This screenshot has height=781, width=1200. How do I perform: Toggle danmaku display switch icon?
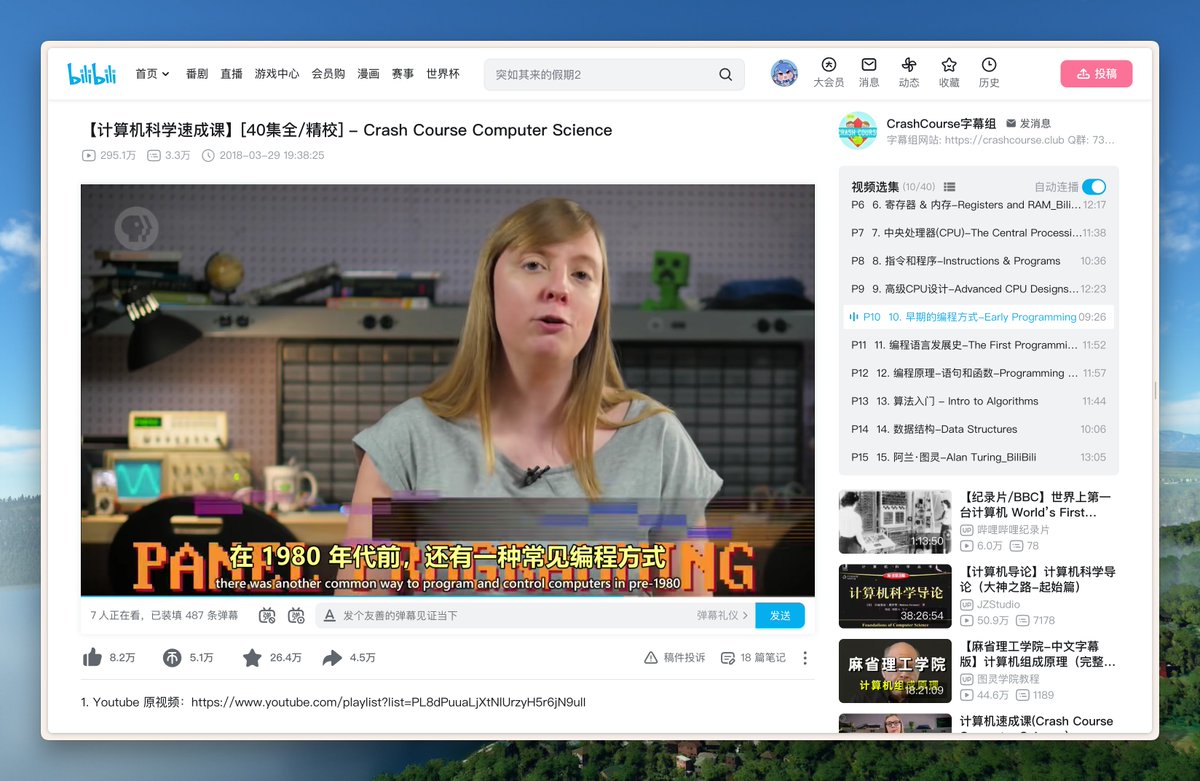[x=267, y=616]
